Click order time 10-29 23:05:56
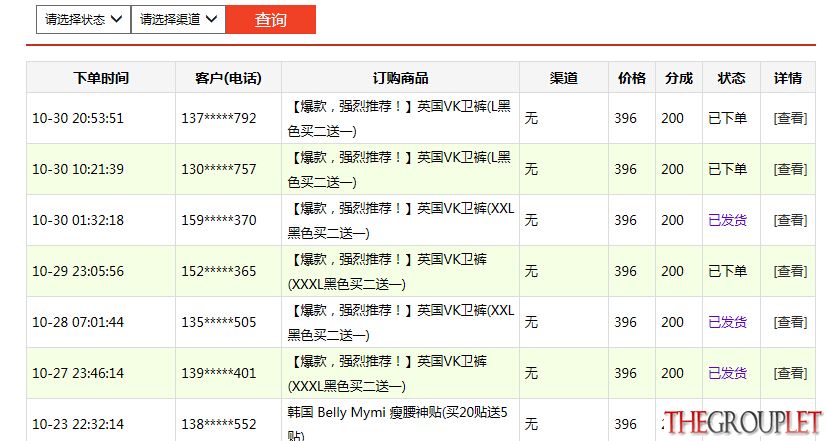The width and height of the screenshot is (829, 441). pyautogui.click(x=78, y=271)
